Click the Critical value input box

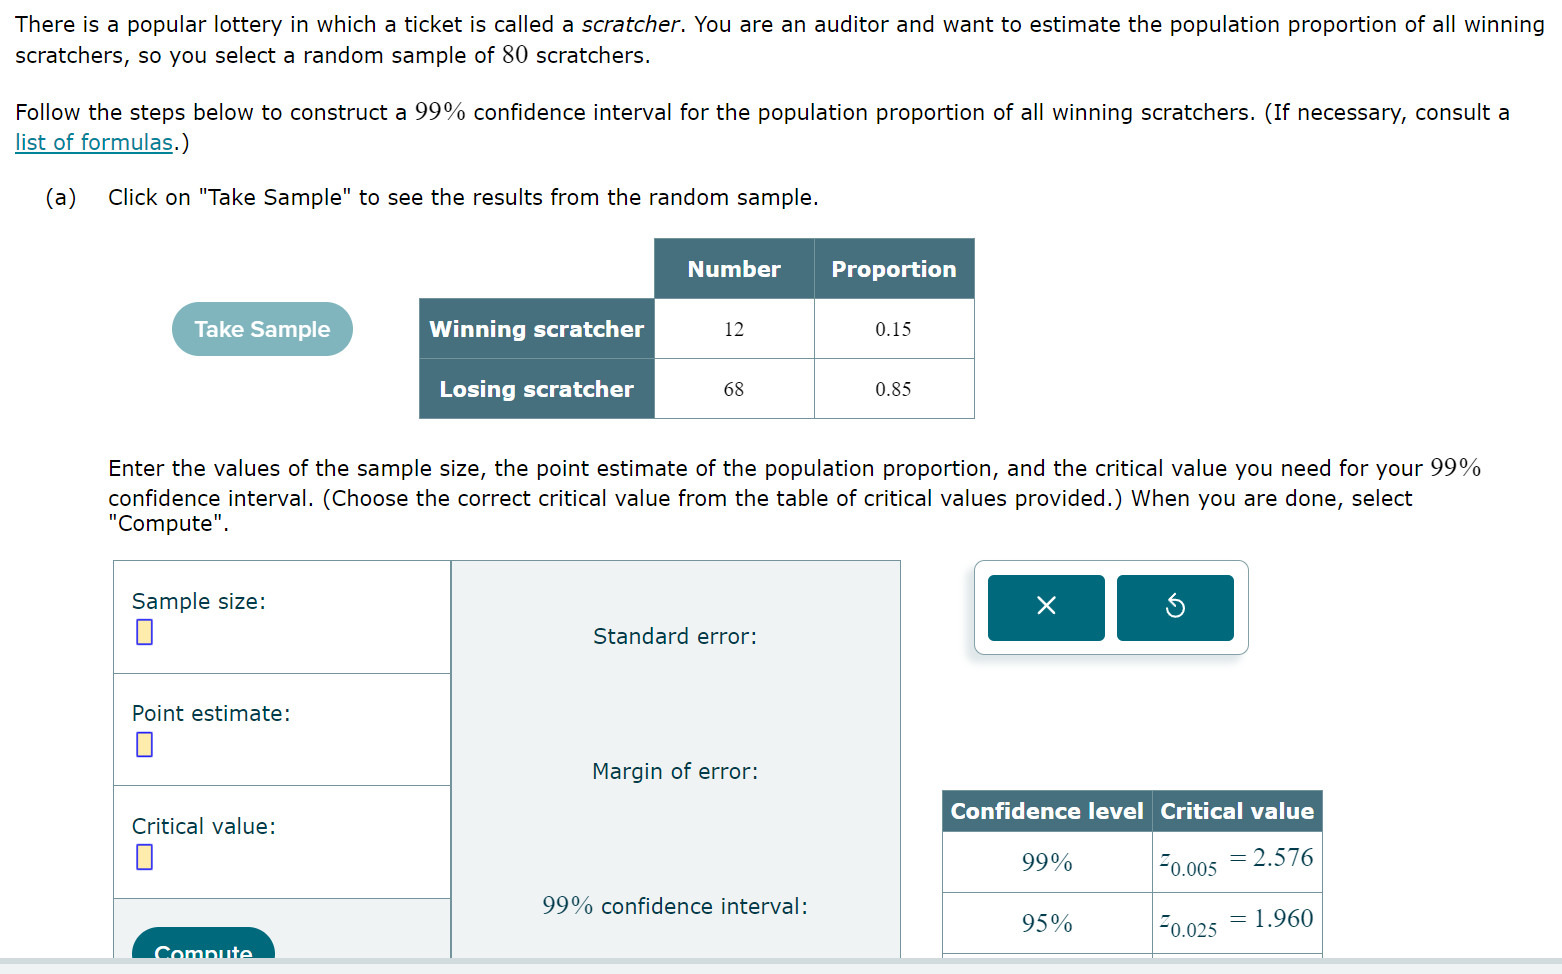point(145,857)
